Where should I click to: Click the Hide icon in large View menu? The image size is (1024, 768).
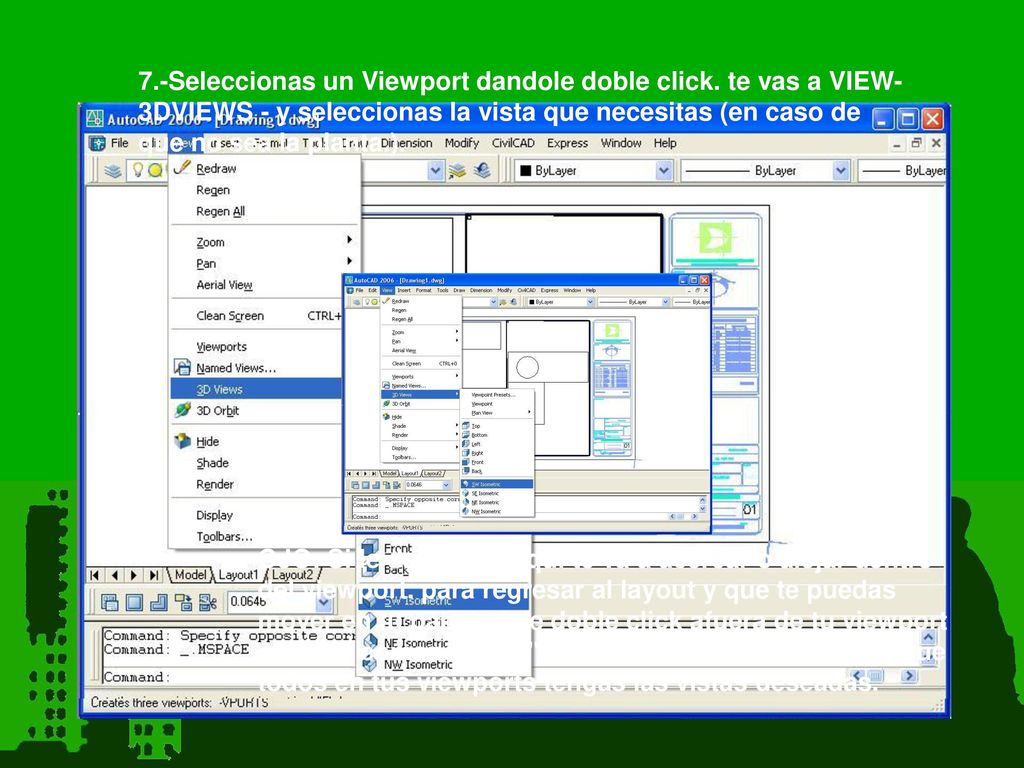(182, 441)
